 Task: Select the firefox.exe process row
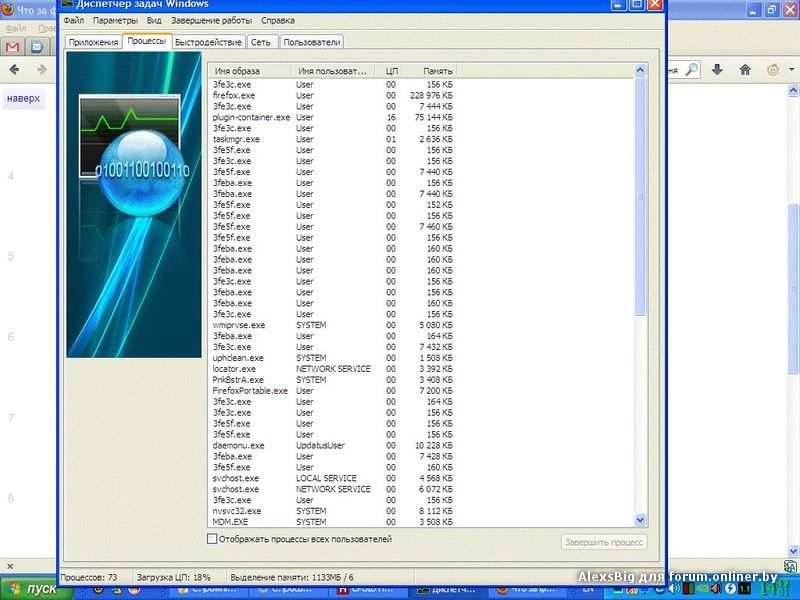coord(333,95)
